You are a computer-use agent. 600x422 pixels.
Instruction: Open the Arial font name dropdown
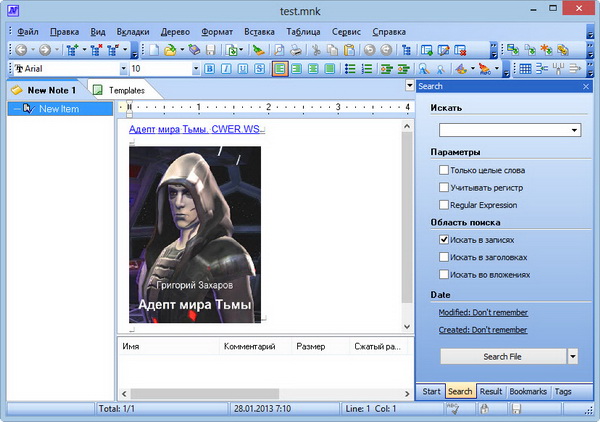click(123, 69)
